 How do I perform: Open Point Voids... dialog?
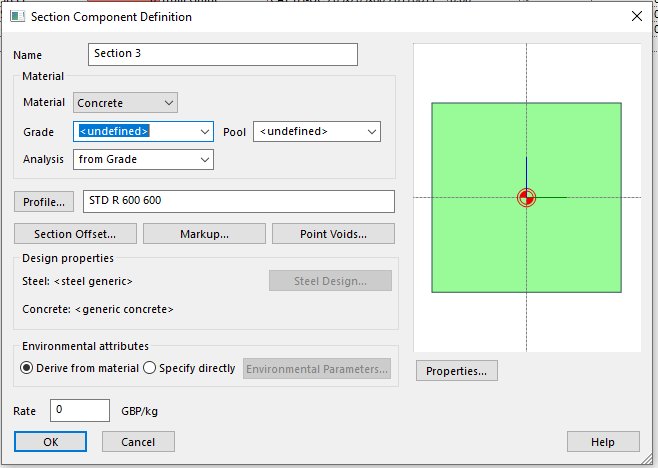pos(333,234)
